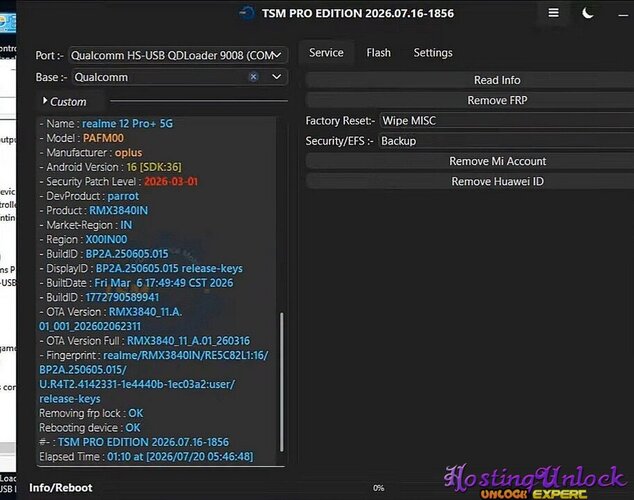
Task: Click the 0% progress bar
Action: tap(378, 488)
